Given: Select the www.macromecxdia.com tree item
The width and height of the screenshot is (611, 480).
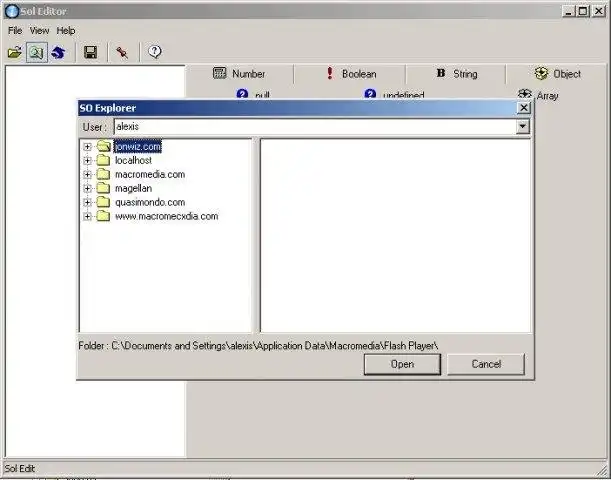Looking at the screenshot, I should (x=166, y=217).
